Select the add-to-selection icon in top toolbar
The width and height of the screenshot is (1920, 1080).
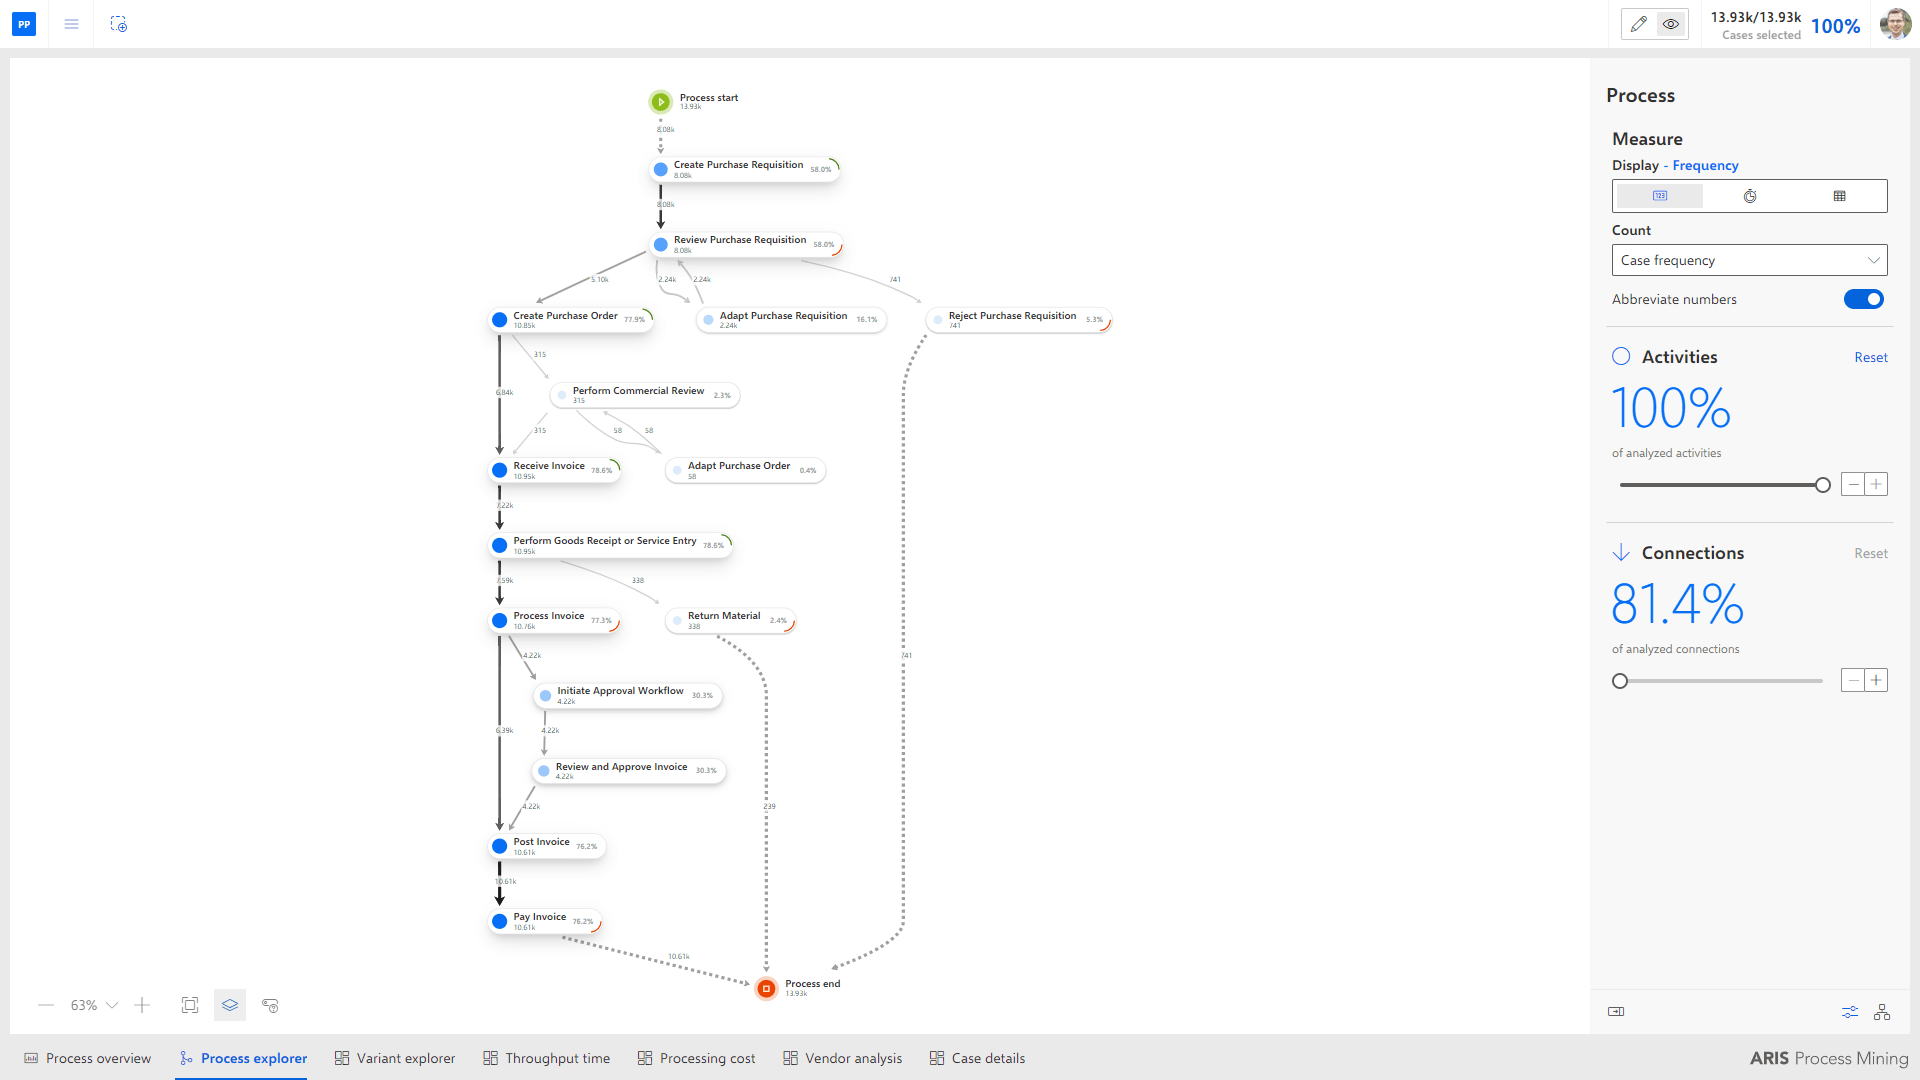pyautogui.click(x=119, y=24)
